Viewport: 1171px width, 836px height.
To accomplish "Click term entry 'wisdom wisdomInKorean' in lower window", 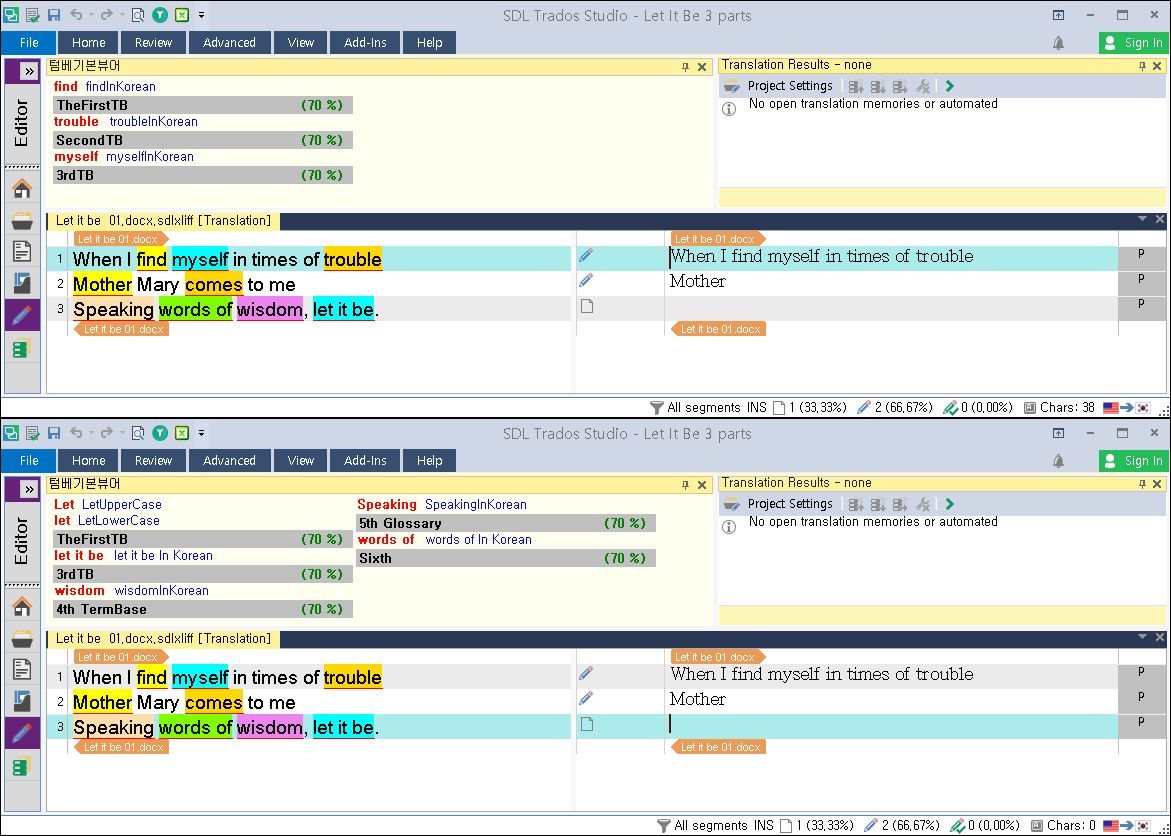I will tap(131, 591).
